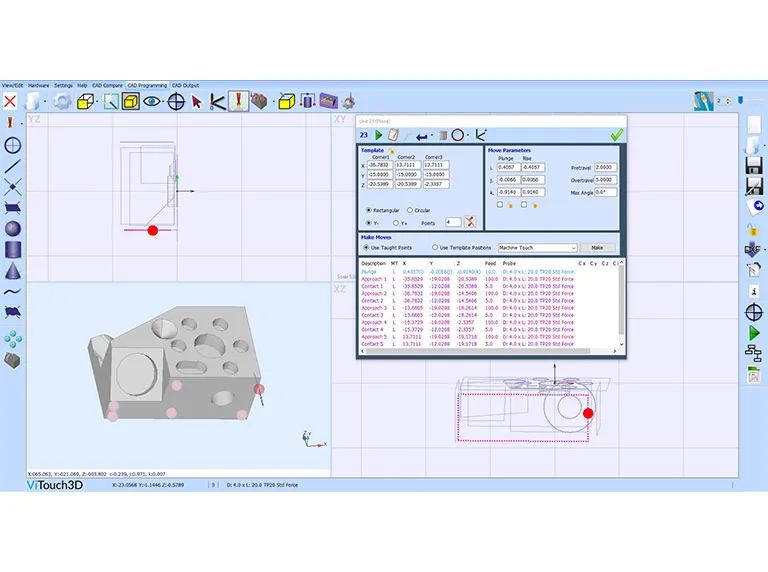The image size is (768, 572).
Task: Select the cone feature icon in left sidebar
Action: pos(13,270)
